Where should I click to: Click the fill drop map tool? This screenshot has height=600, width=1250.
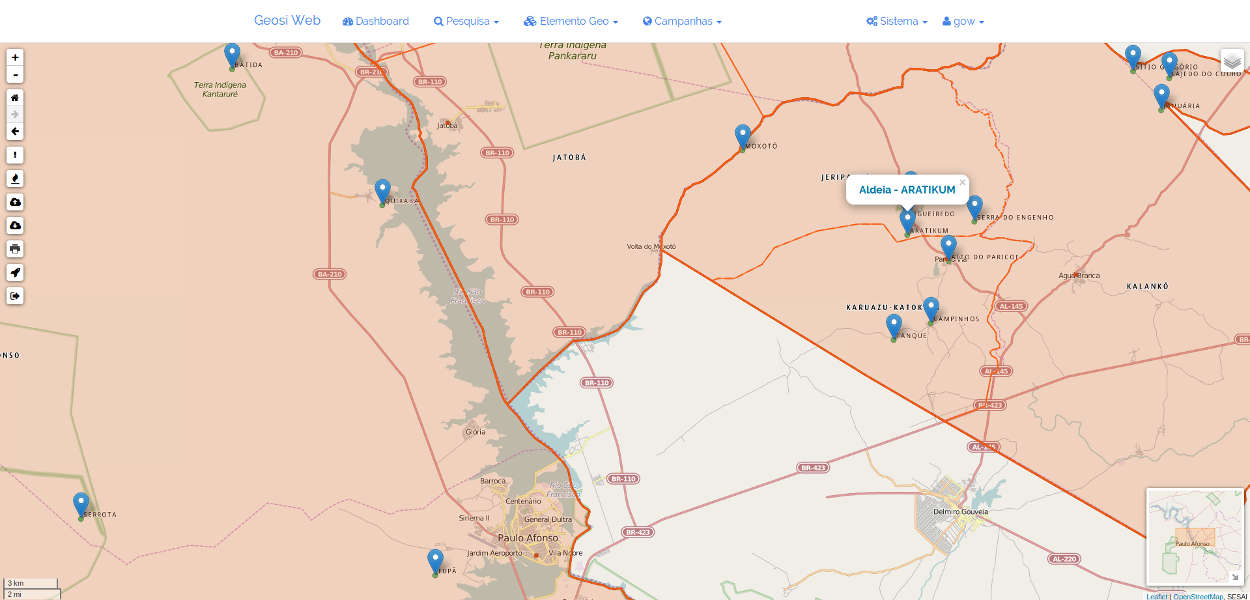(15, 178)
